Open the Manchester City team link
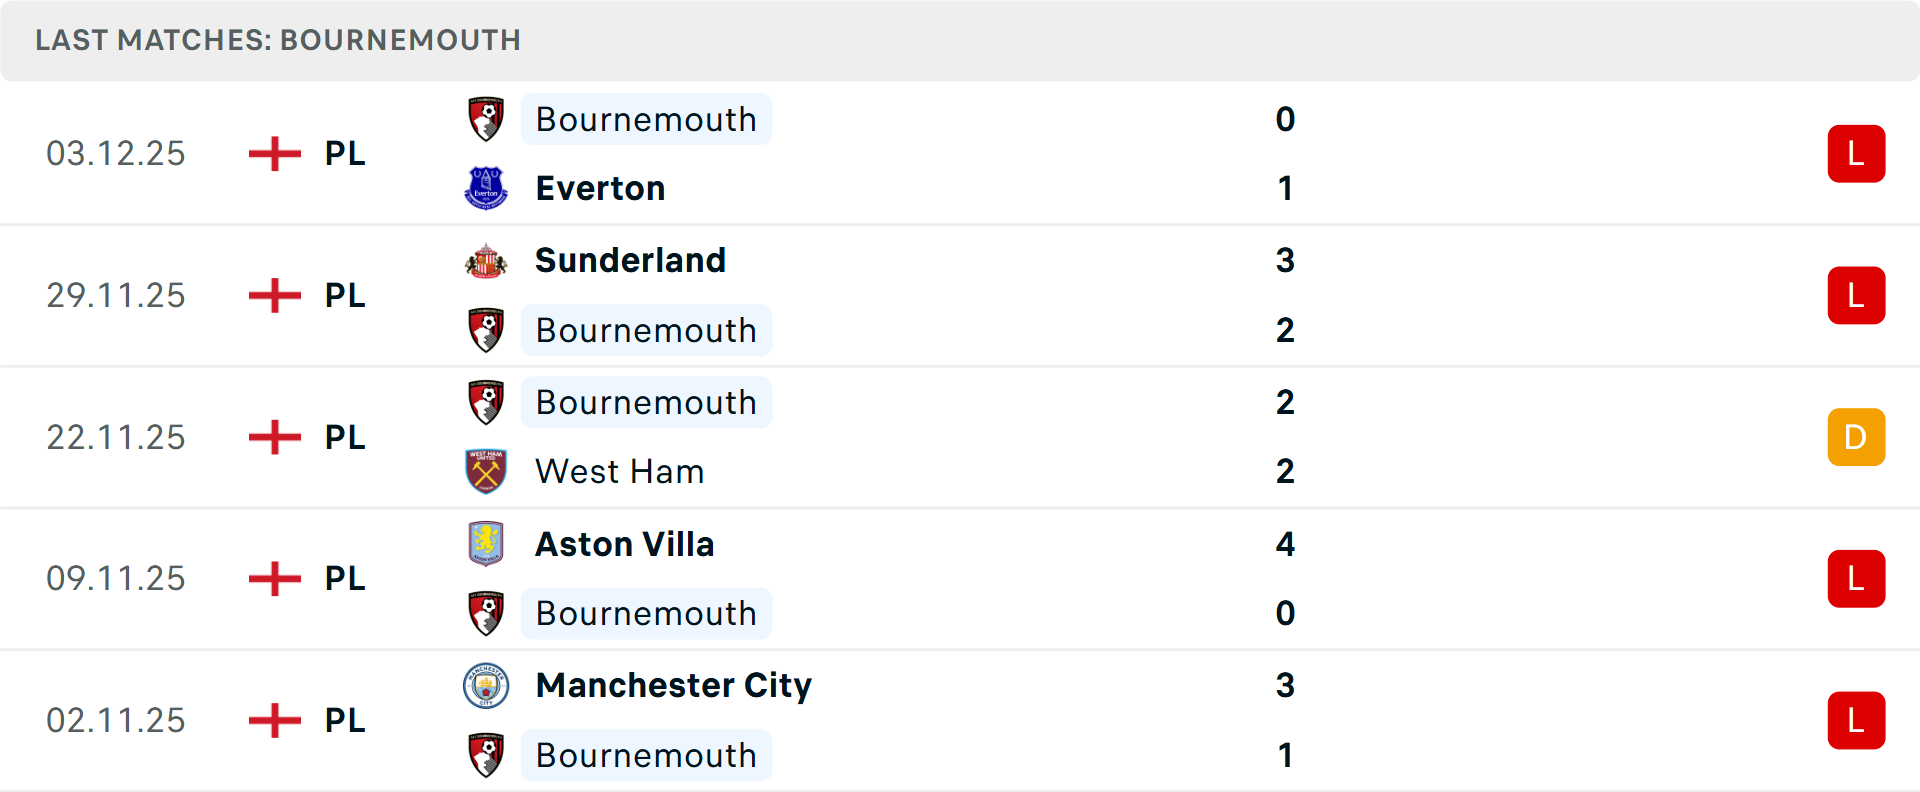Viewport: 1920px width, 792px height. (x=673, y=685)
